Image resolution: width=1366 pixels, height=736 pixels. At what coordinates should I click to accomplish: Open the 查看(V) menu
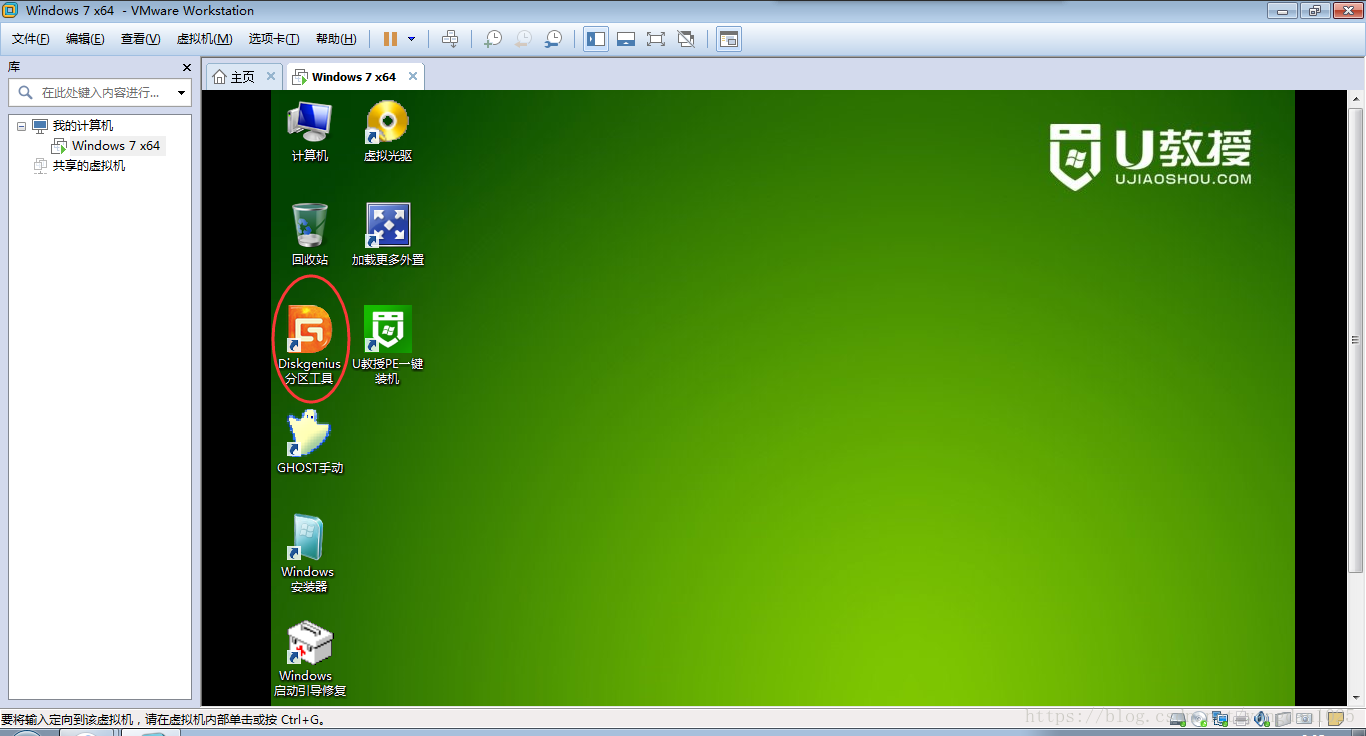[x=140, y=39]
